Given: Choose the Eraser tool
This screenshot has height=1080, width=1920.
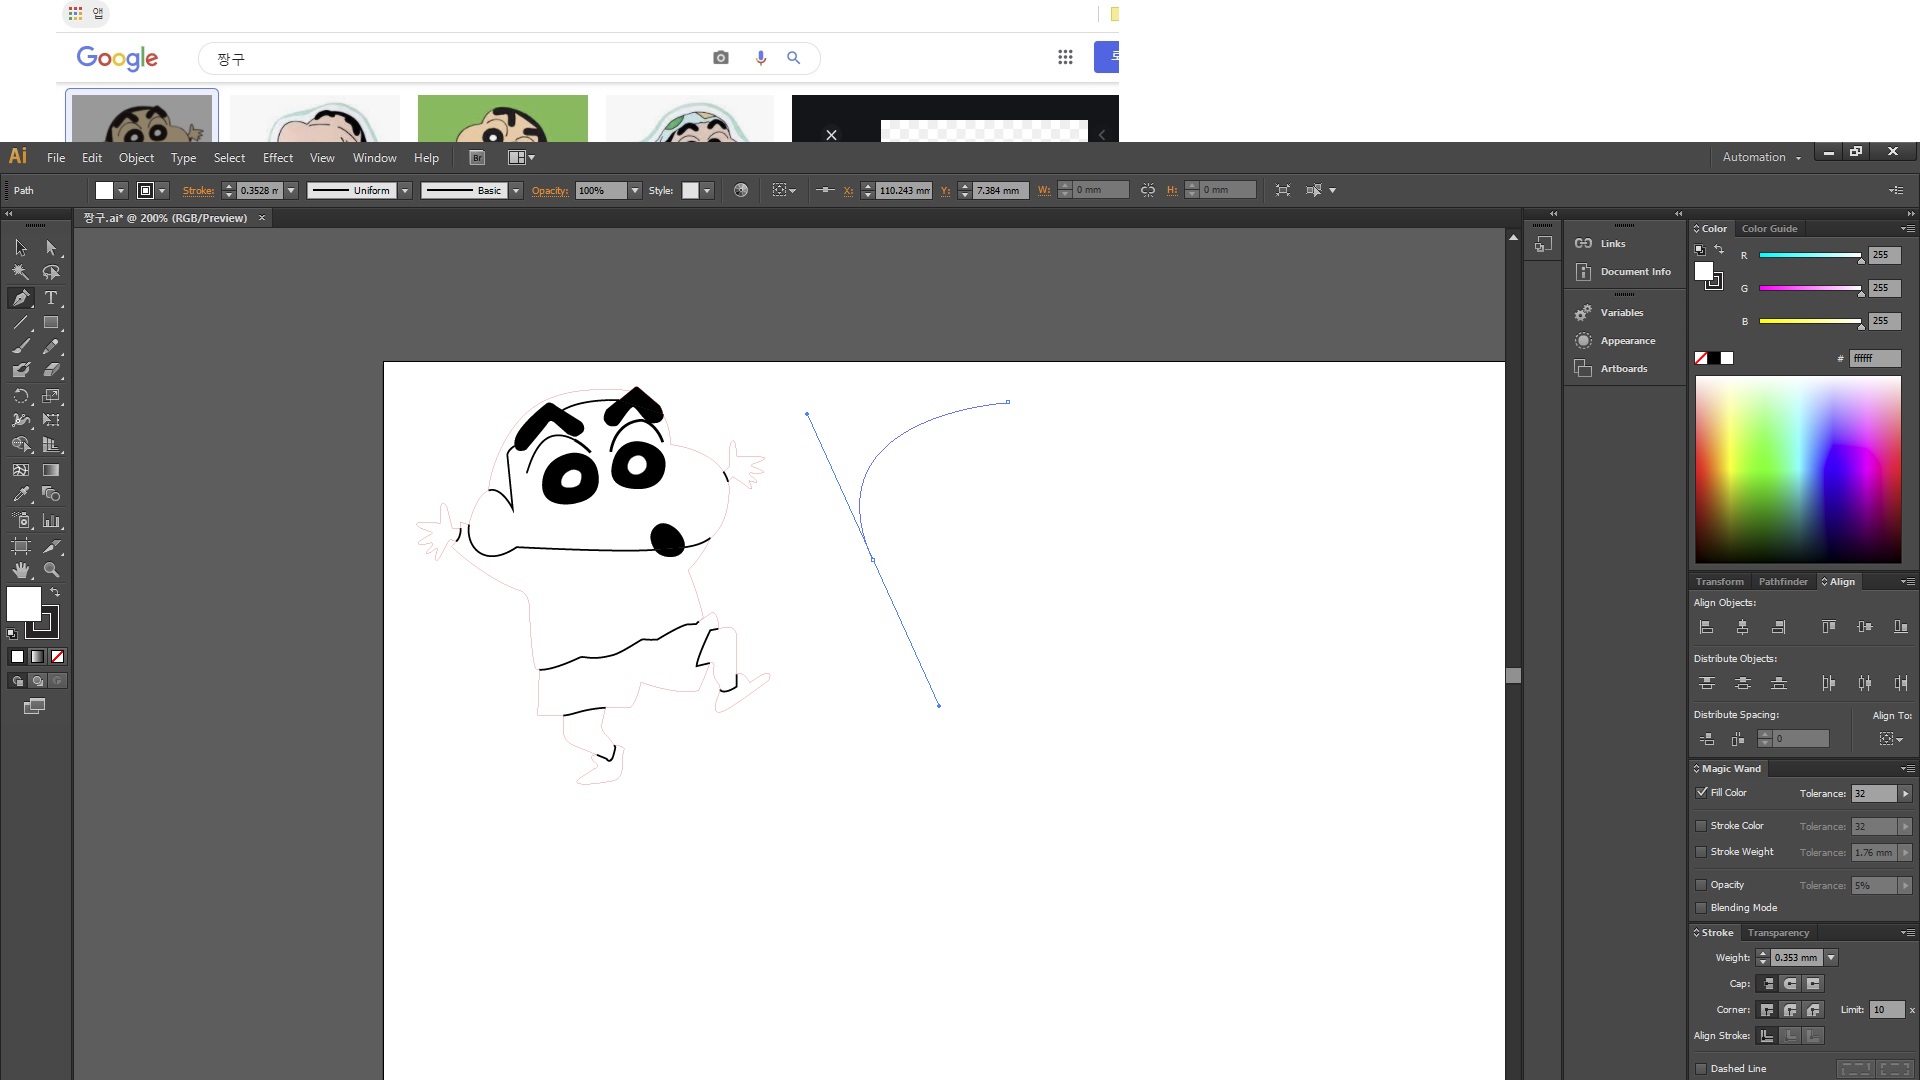Looking at the screenshot, I should [51, 370].
